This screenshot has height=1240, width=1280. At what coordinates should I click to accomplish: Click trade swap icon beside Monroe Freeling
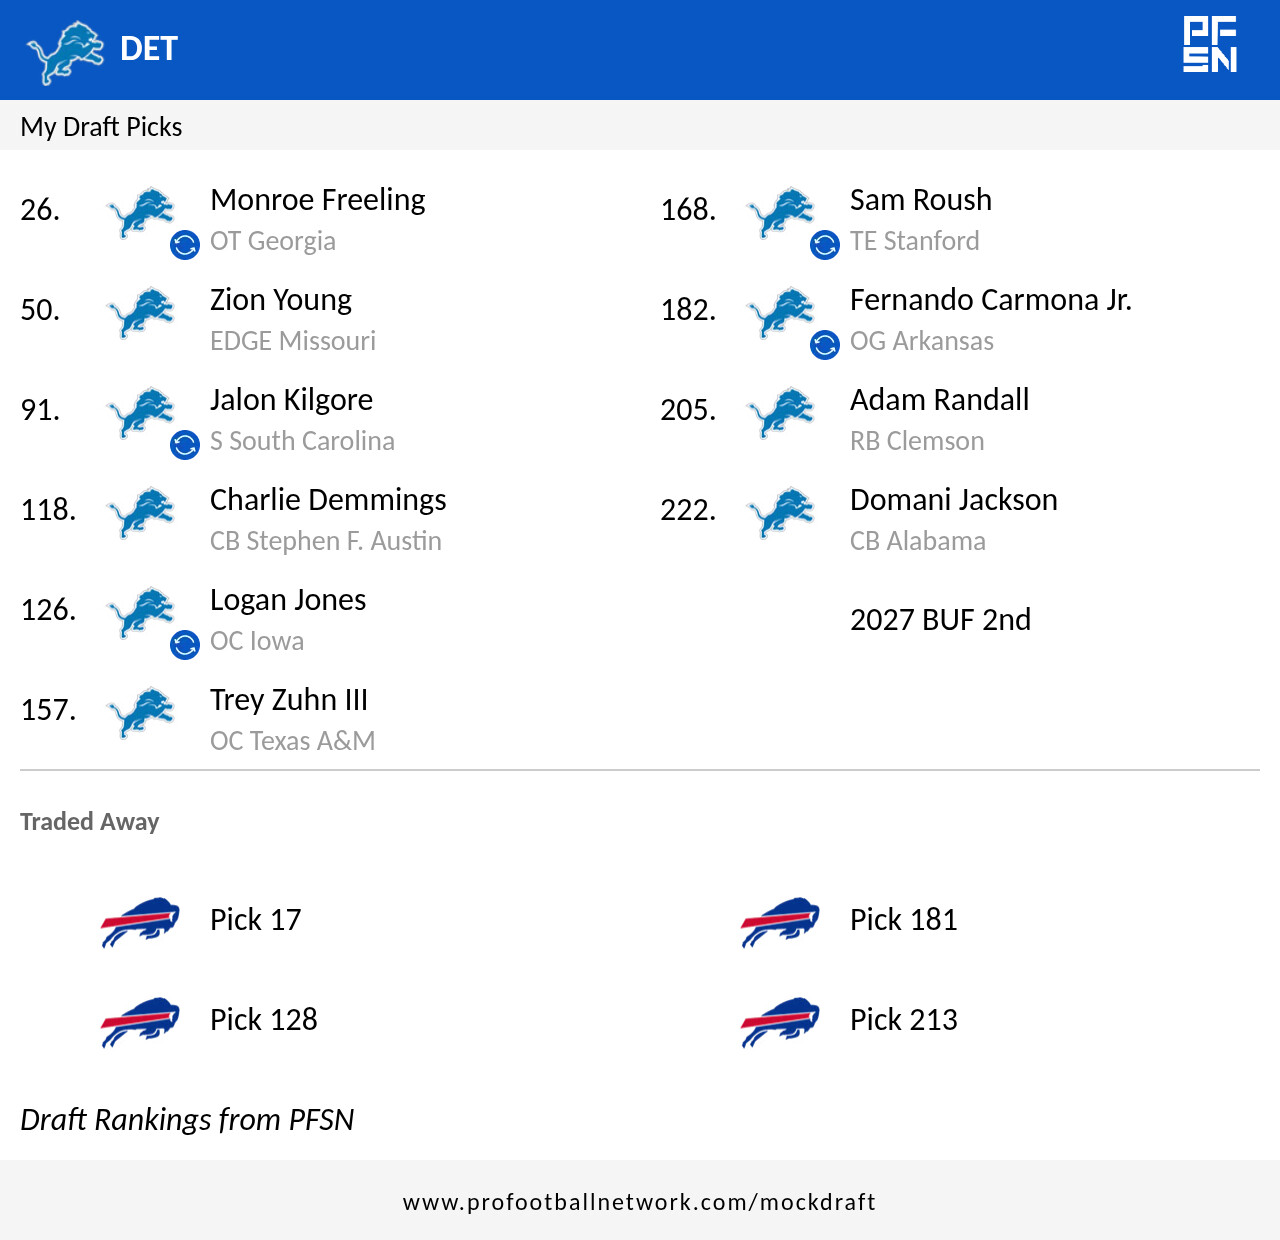(185, 245)
